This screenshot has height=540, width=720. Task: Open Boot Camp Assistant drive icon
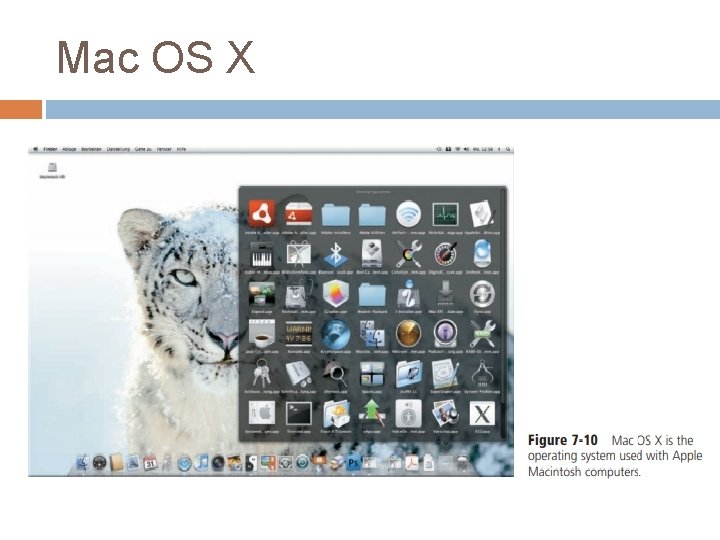tap(372, 253)
